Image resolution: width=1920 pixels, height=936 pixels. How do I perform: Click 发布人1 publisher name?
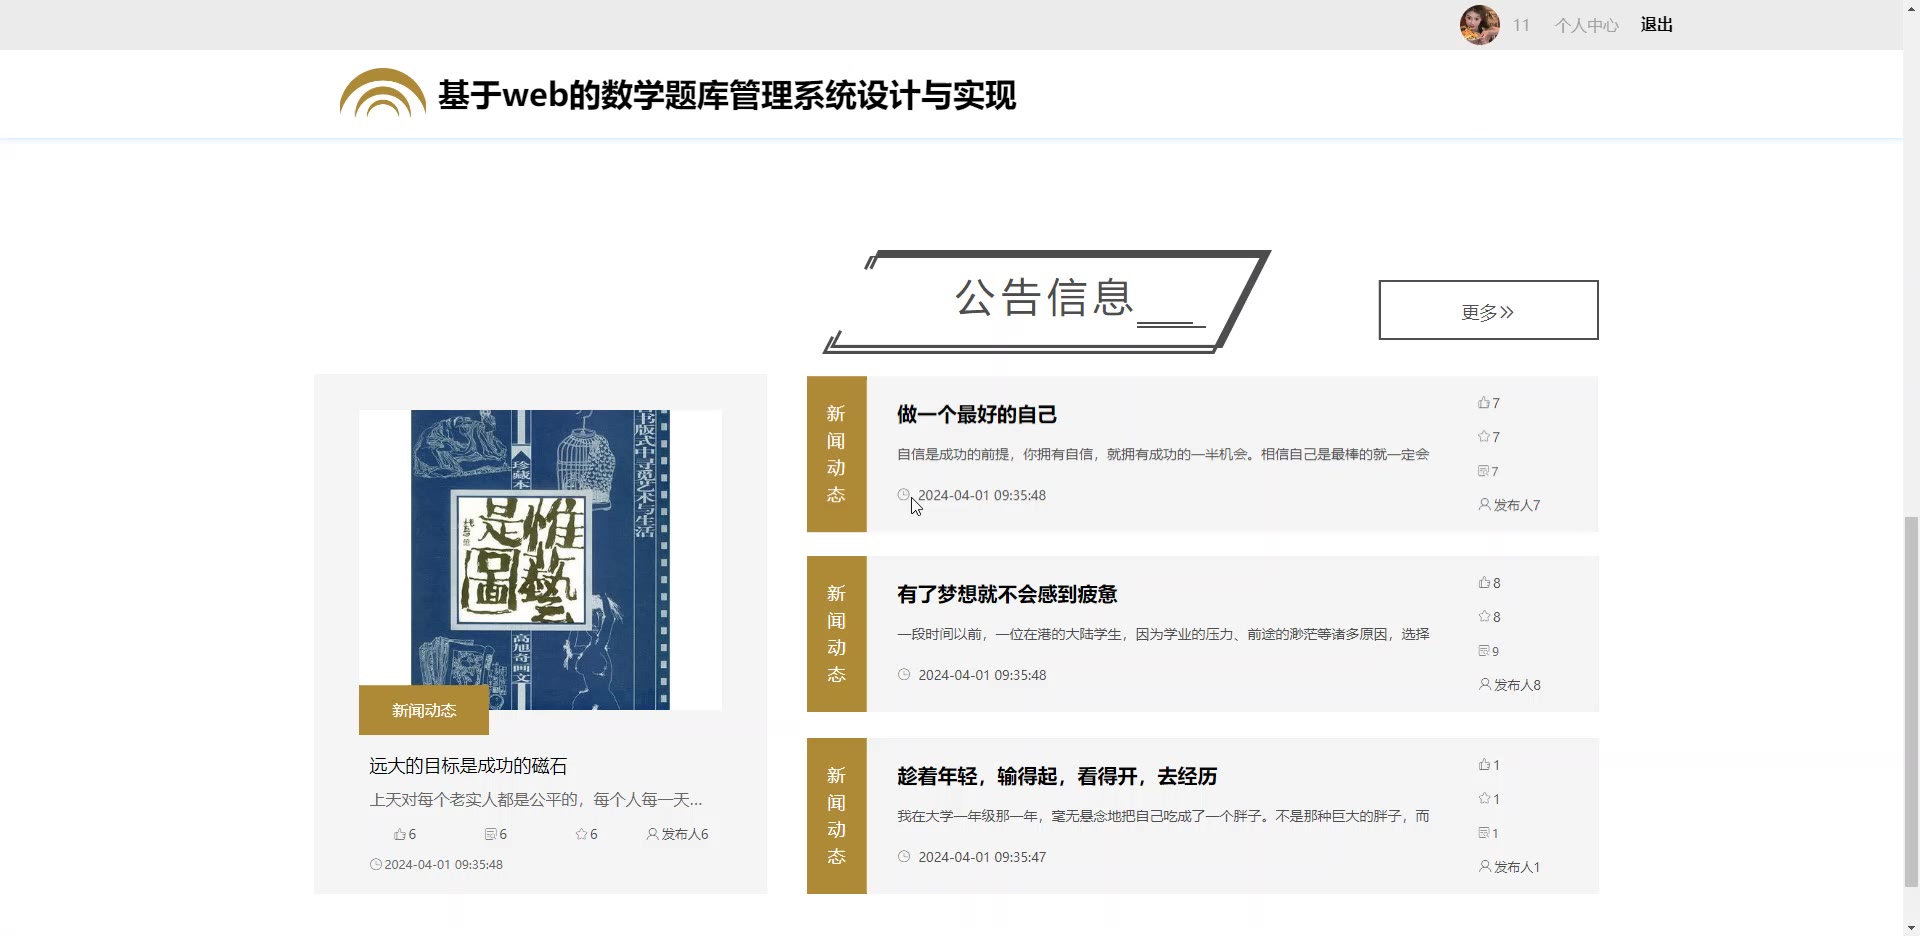pyautogui.click(x=1517, y=867)
